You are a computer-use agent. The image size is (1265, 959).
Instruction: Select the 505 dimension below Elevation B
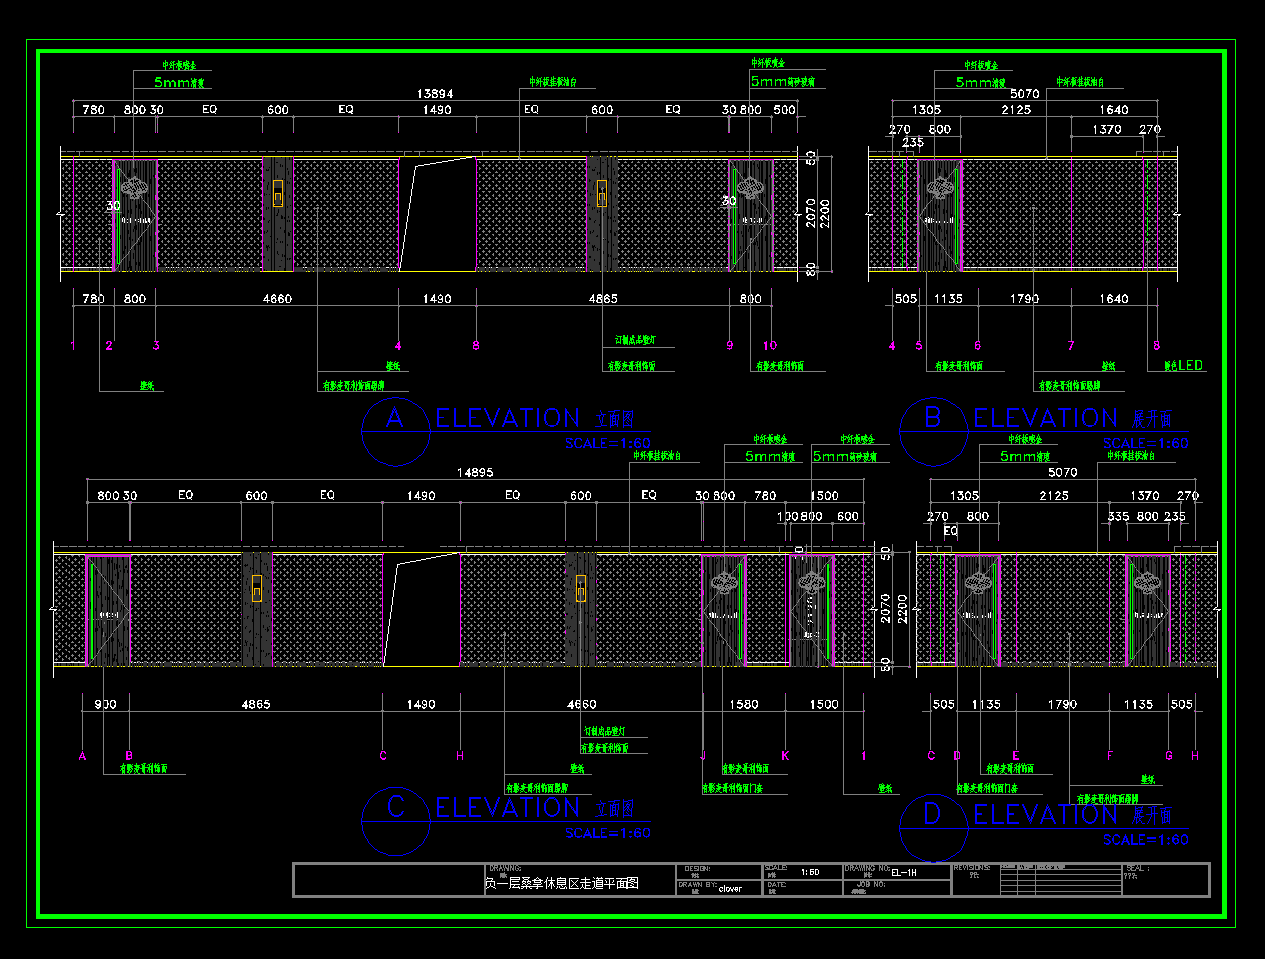[x=906, y=299]
